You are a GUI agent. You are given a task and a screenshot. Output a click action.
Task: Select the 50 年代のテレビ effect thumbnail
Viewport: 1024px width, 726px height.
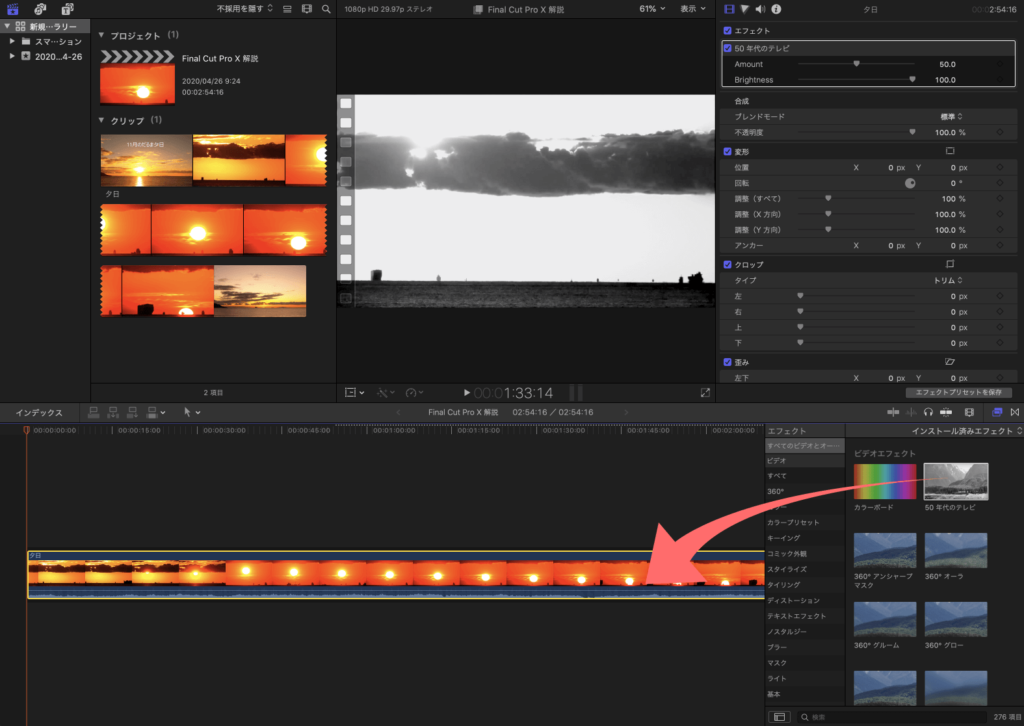click(x=955, y=481)
